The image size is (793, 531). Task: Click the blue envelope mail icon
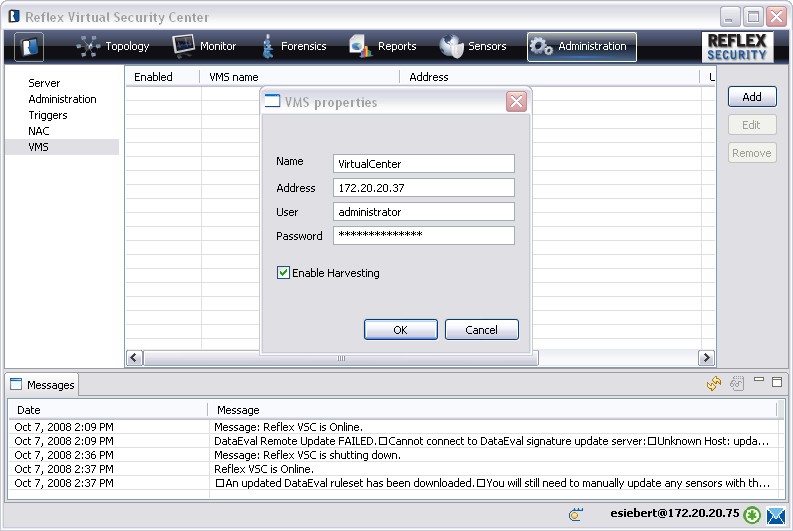coord(775,514)
